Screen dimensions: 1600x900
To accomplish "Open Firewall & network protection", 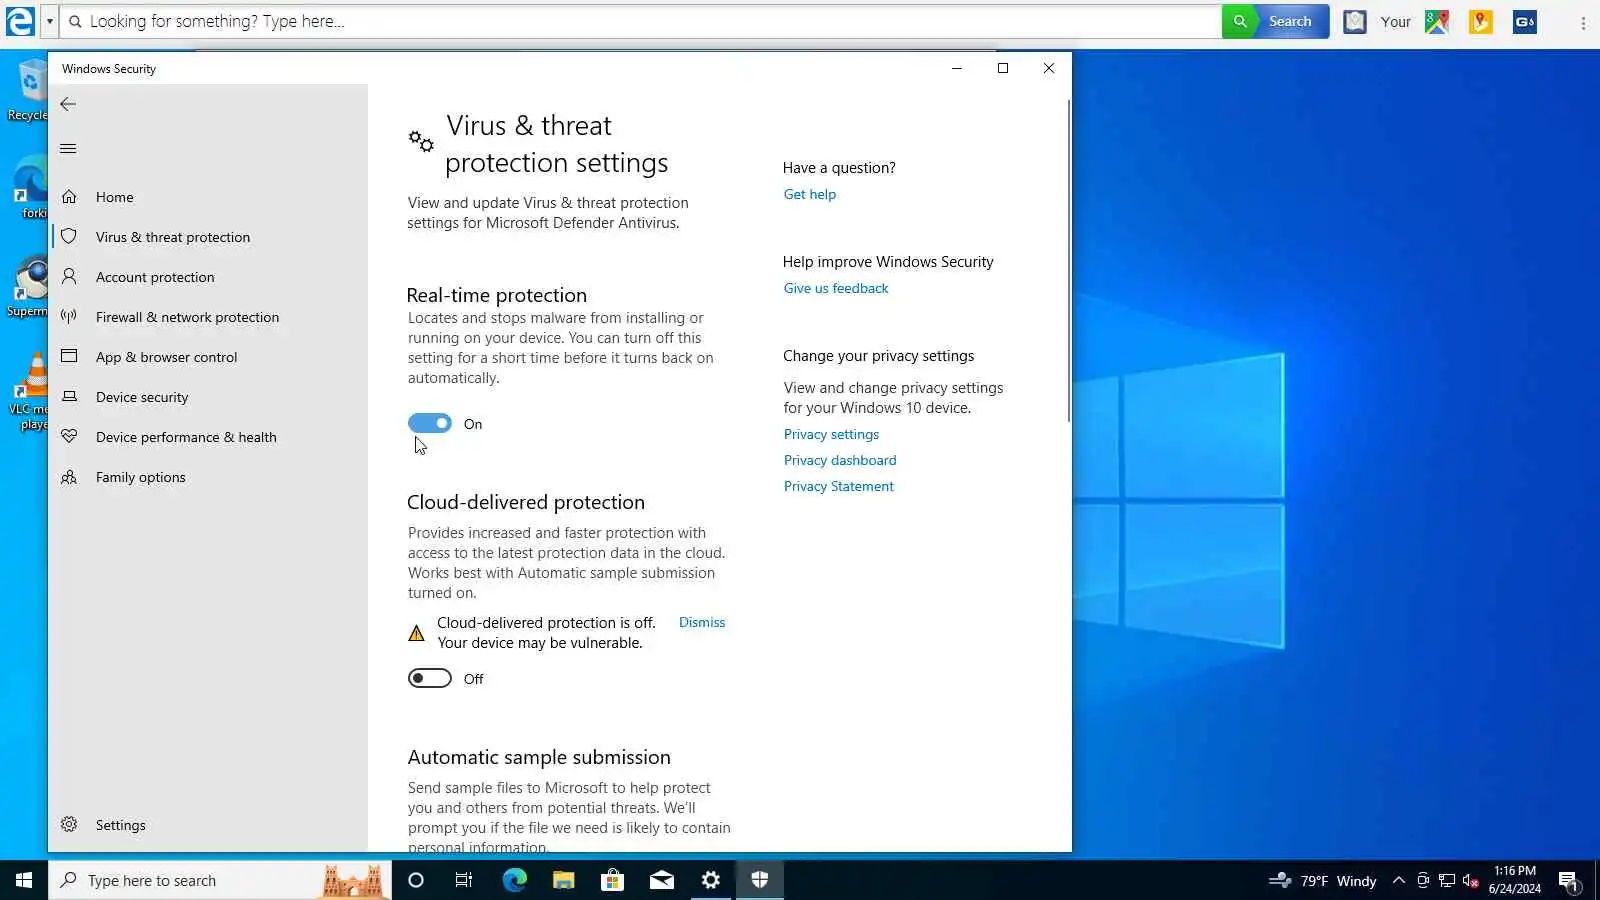I will pos(208,317).
